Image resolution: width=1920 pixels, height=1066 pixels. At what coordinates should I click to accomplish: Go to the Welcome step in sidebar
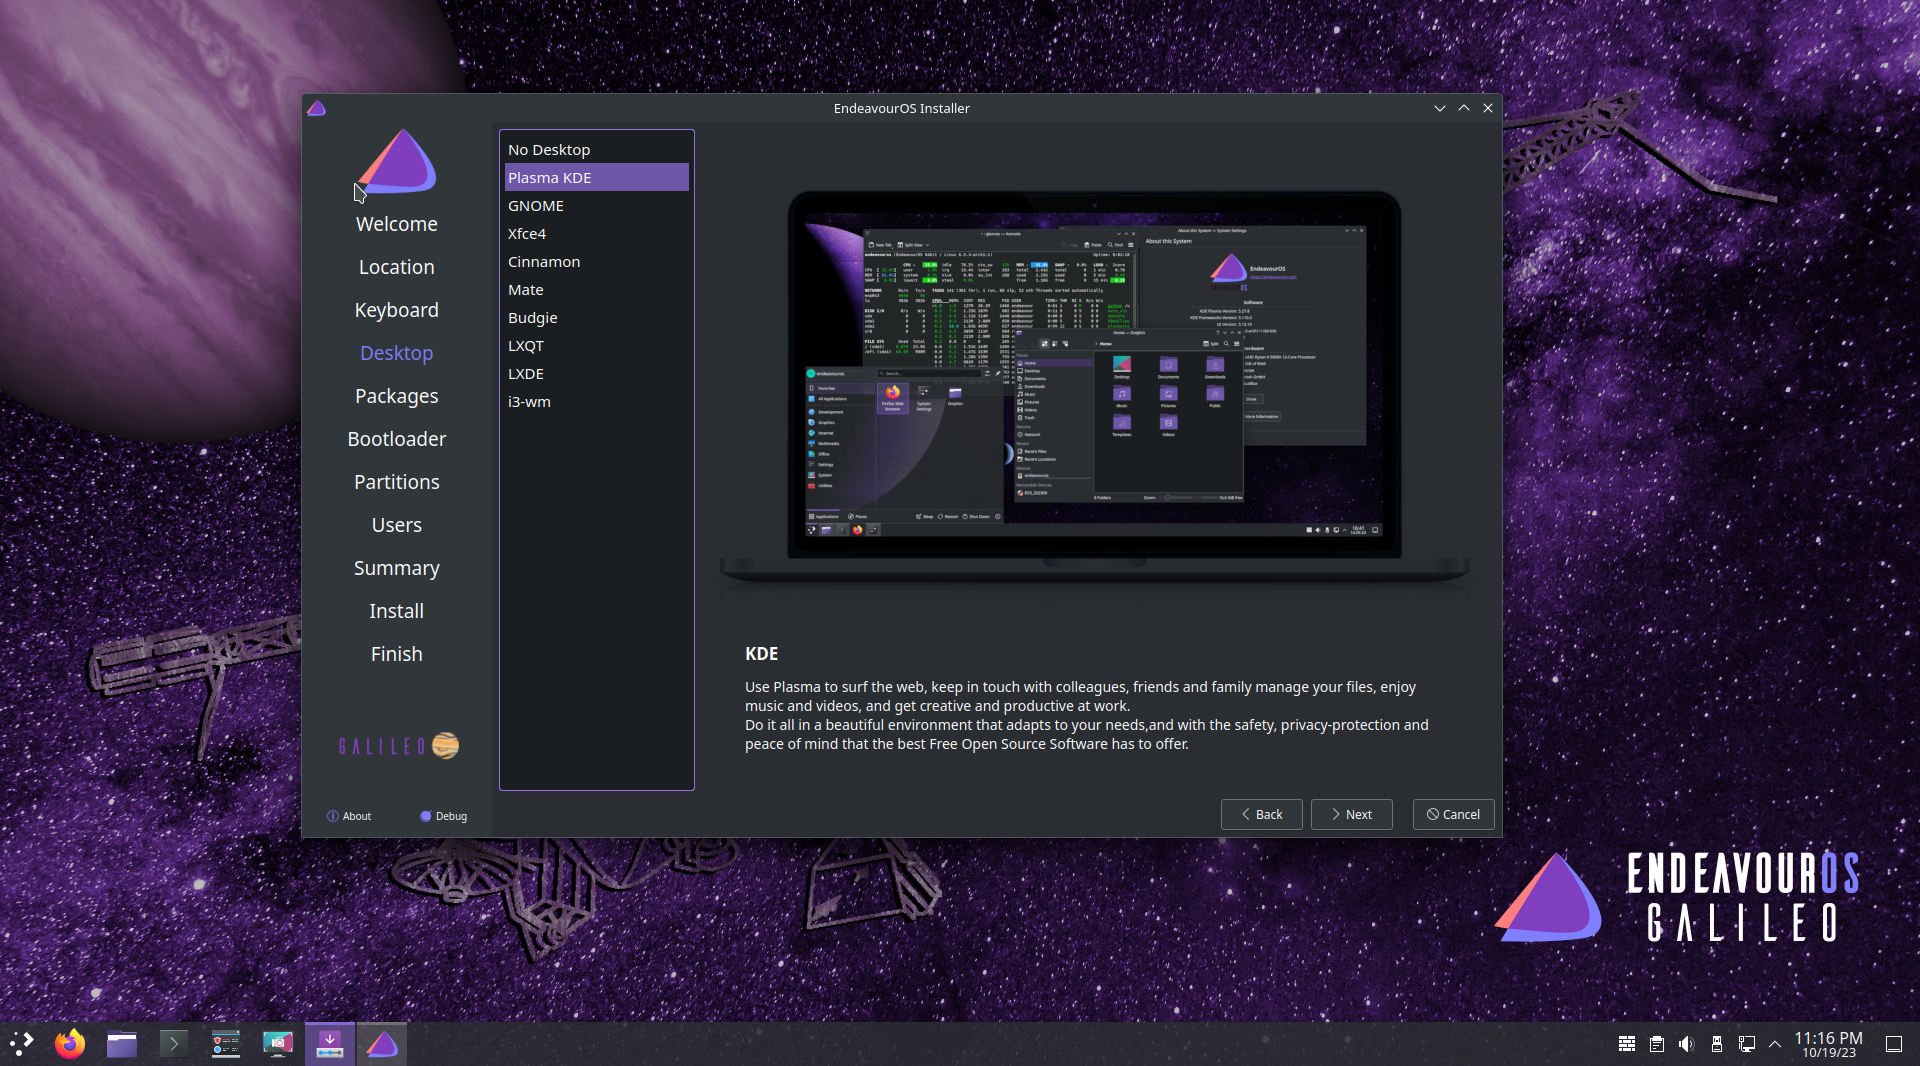pyautogui.click(x=397, y=224)
